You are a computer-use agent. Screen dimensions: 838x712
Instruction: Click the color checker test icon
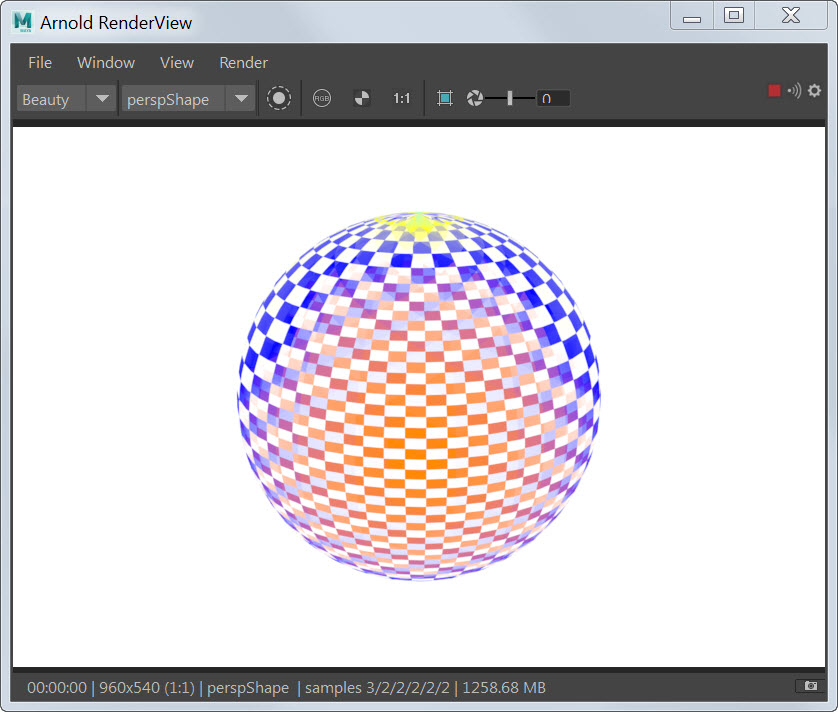(362, 98)
